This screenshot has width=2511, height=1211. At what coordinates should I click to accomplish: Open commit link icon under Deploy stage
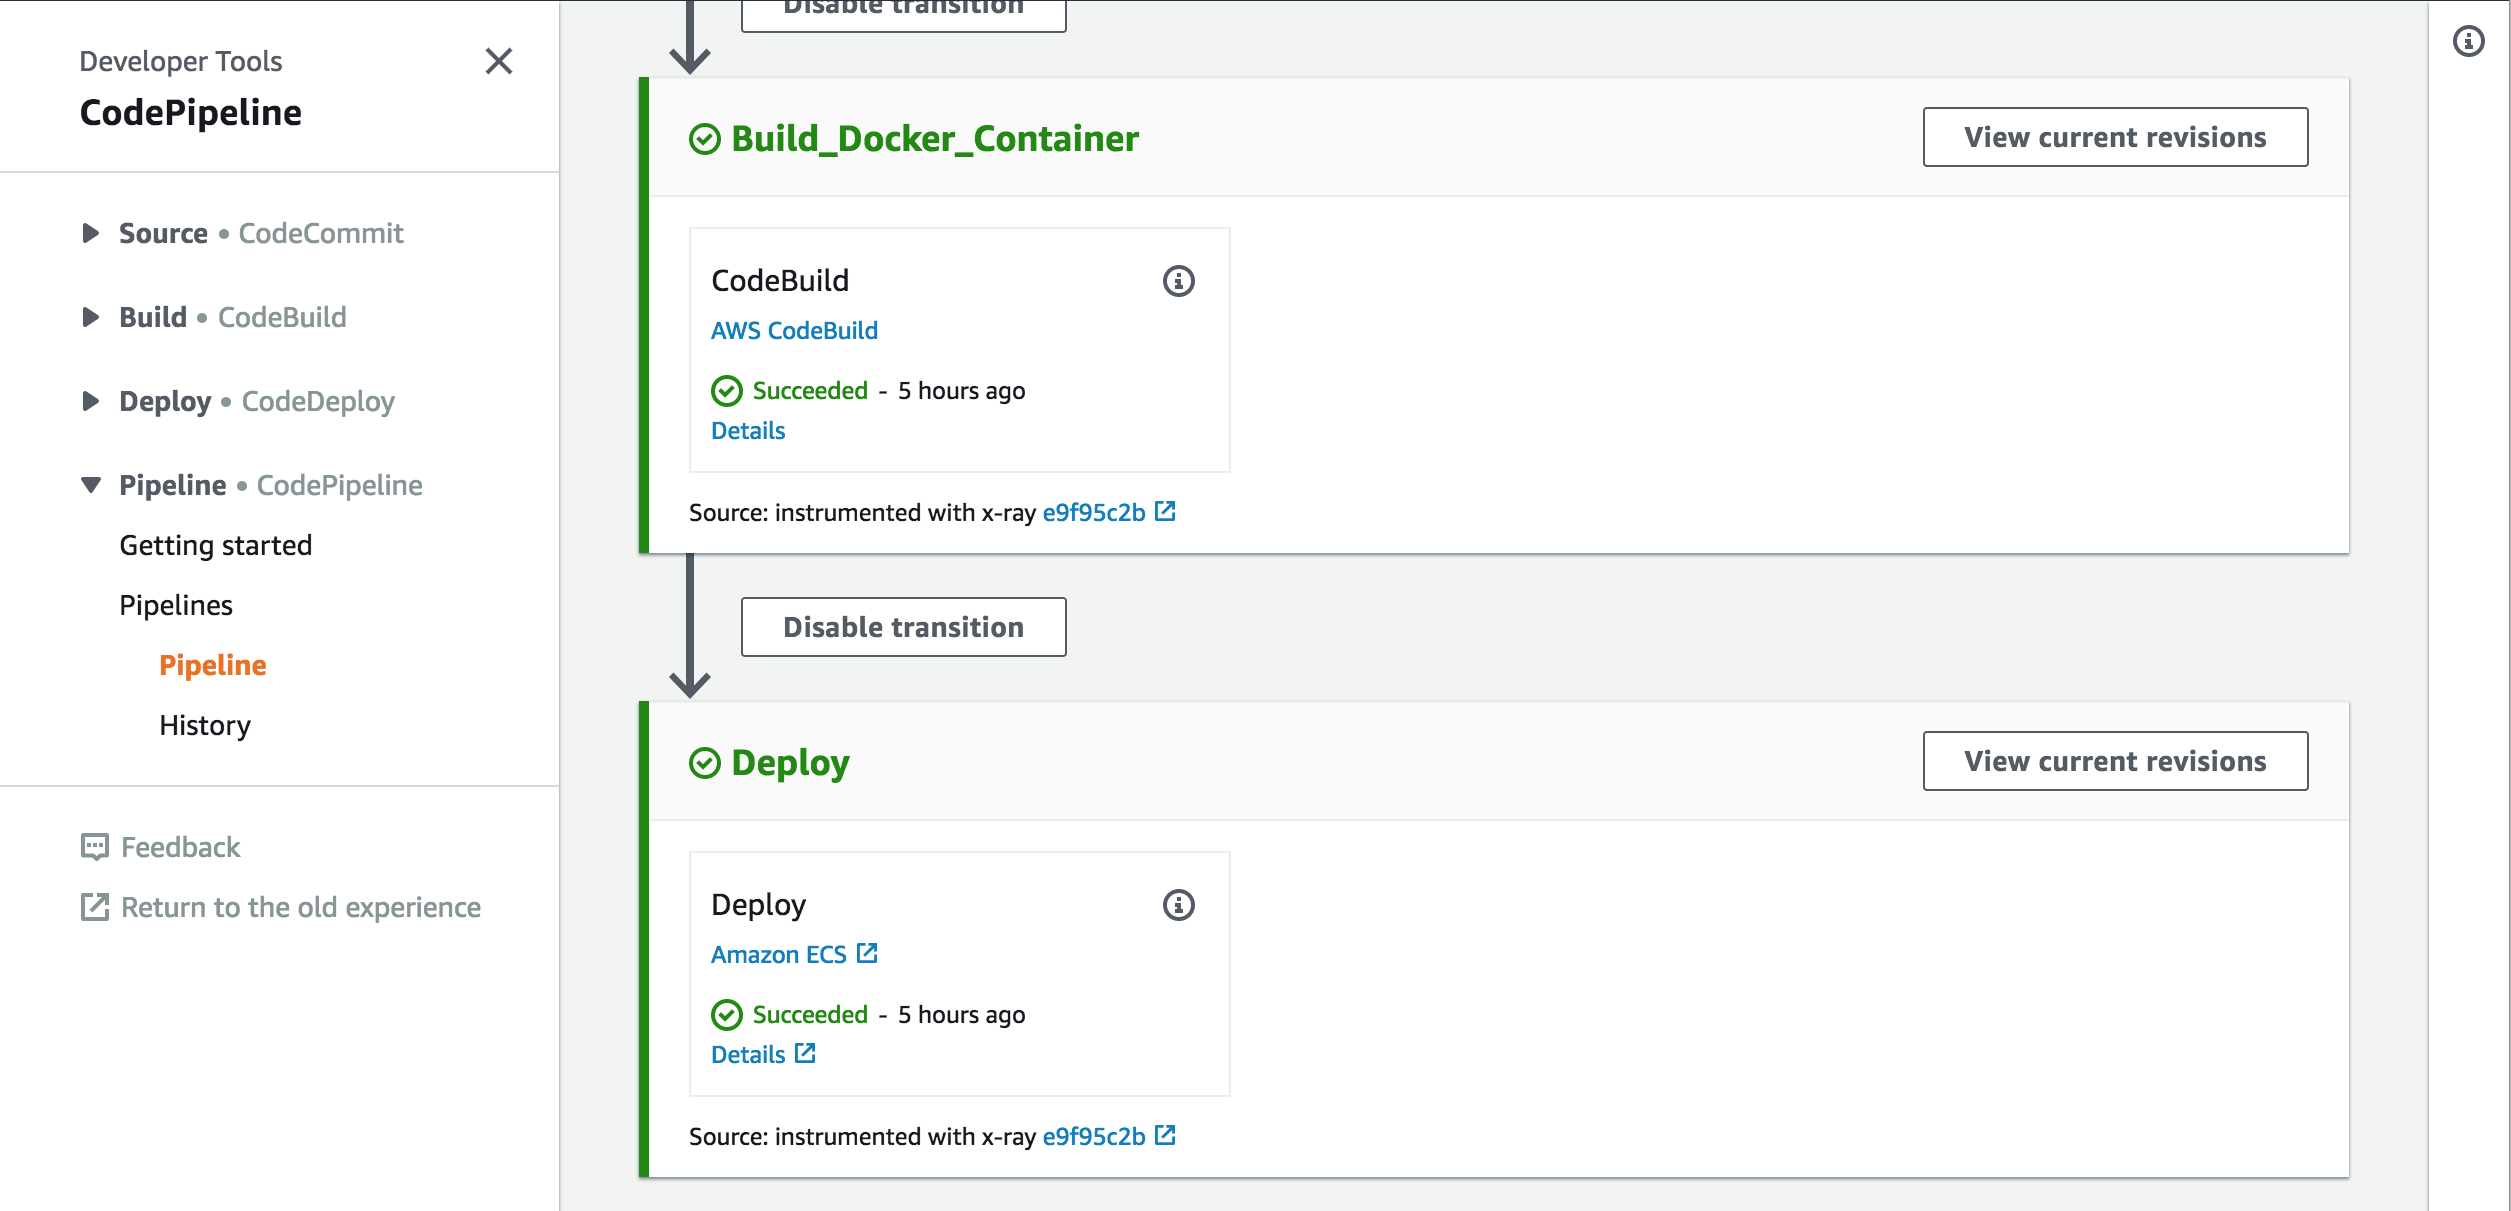(1165, 1135)
